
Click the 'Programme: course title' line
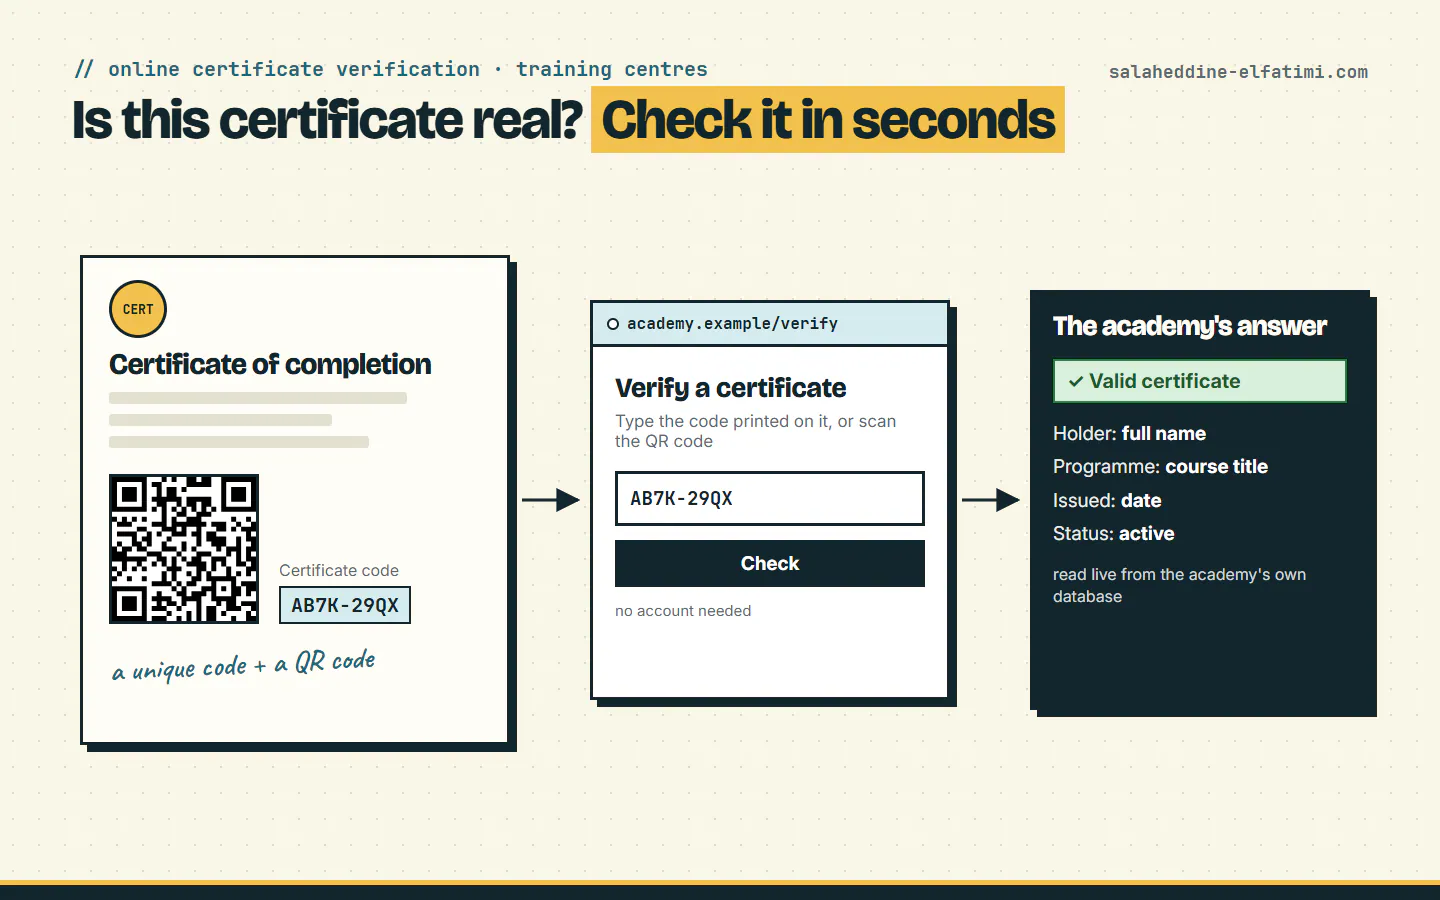pyautogui.click(x=1160, y=466)
